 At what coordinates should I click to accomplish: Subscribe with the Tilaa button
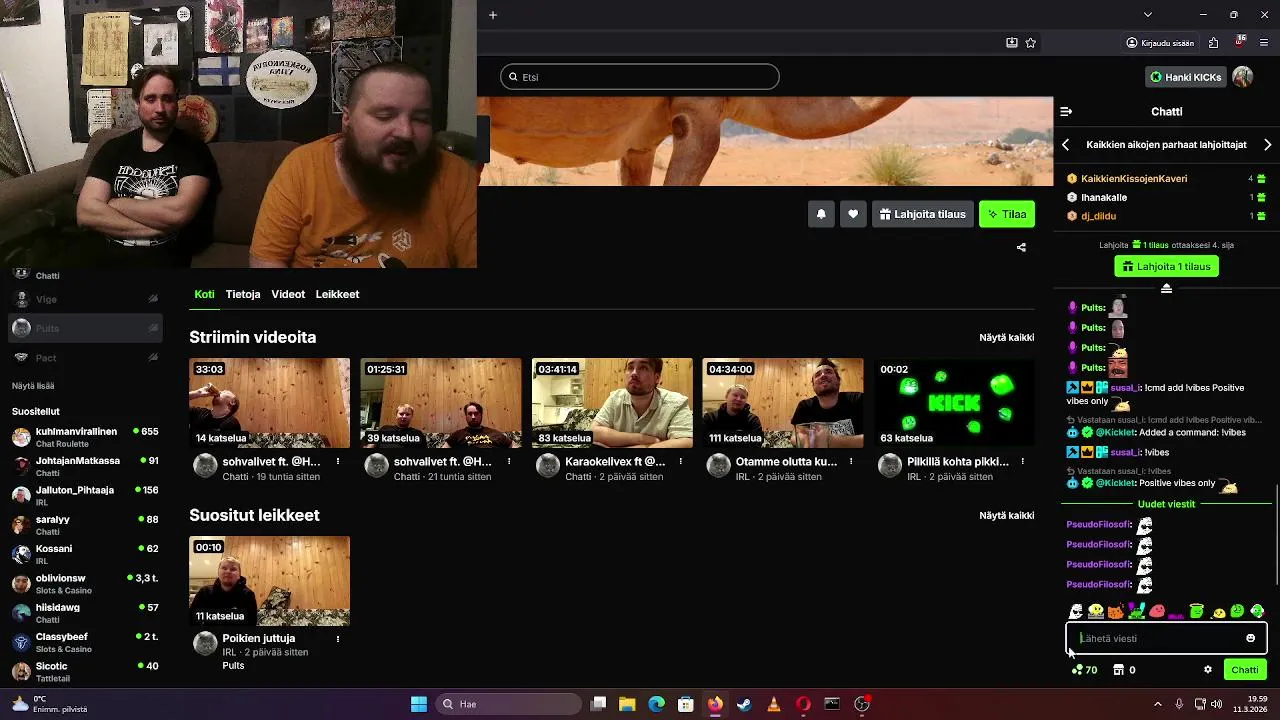(1006, 214)
